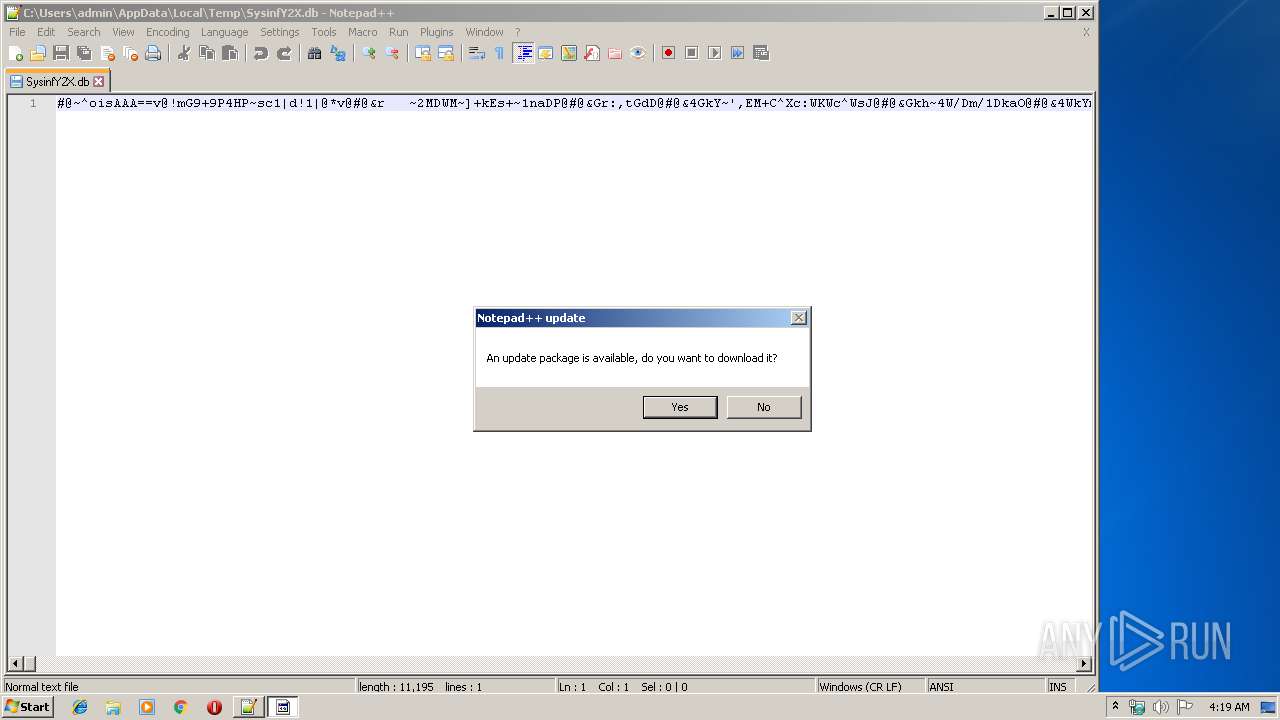This screenshot has height=720, width=1280.
Task: Click Yes to download the update
Action: click(680, 407)
